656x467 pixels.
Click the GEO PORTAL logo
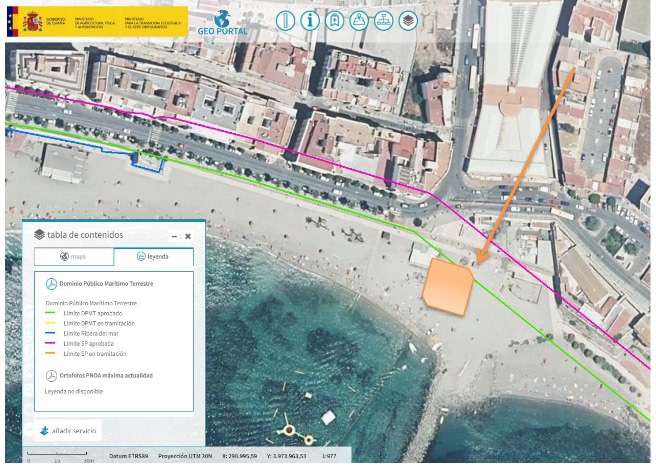pos(223,23)
